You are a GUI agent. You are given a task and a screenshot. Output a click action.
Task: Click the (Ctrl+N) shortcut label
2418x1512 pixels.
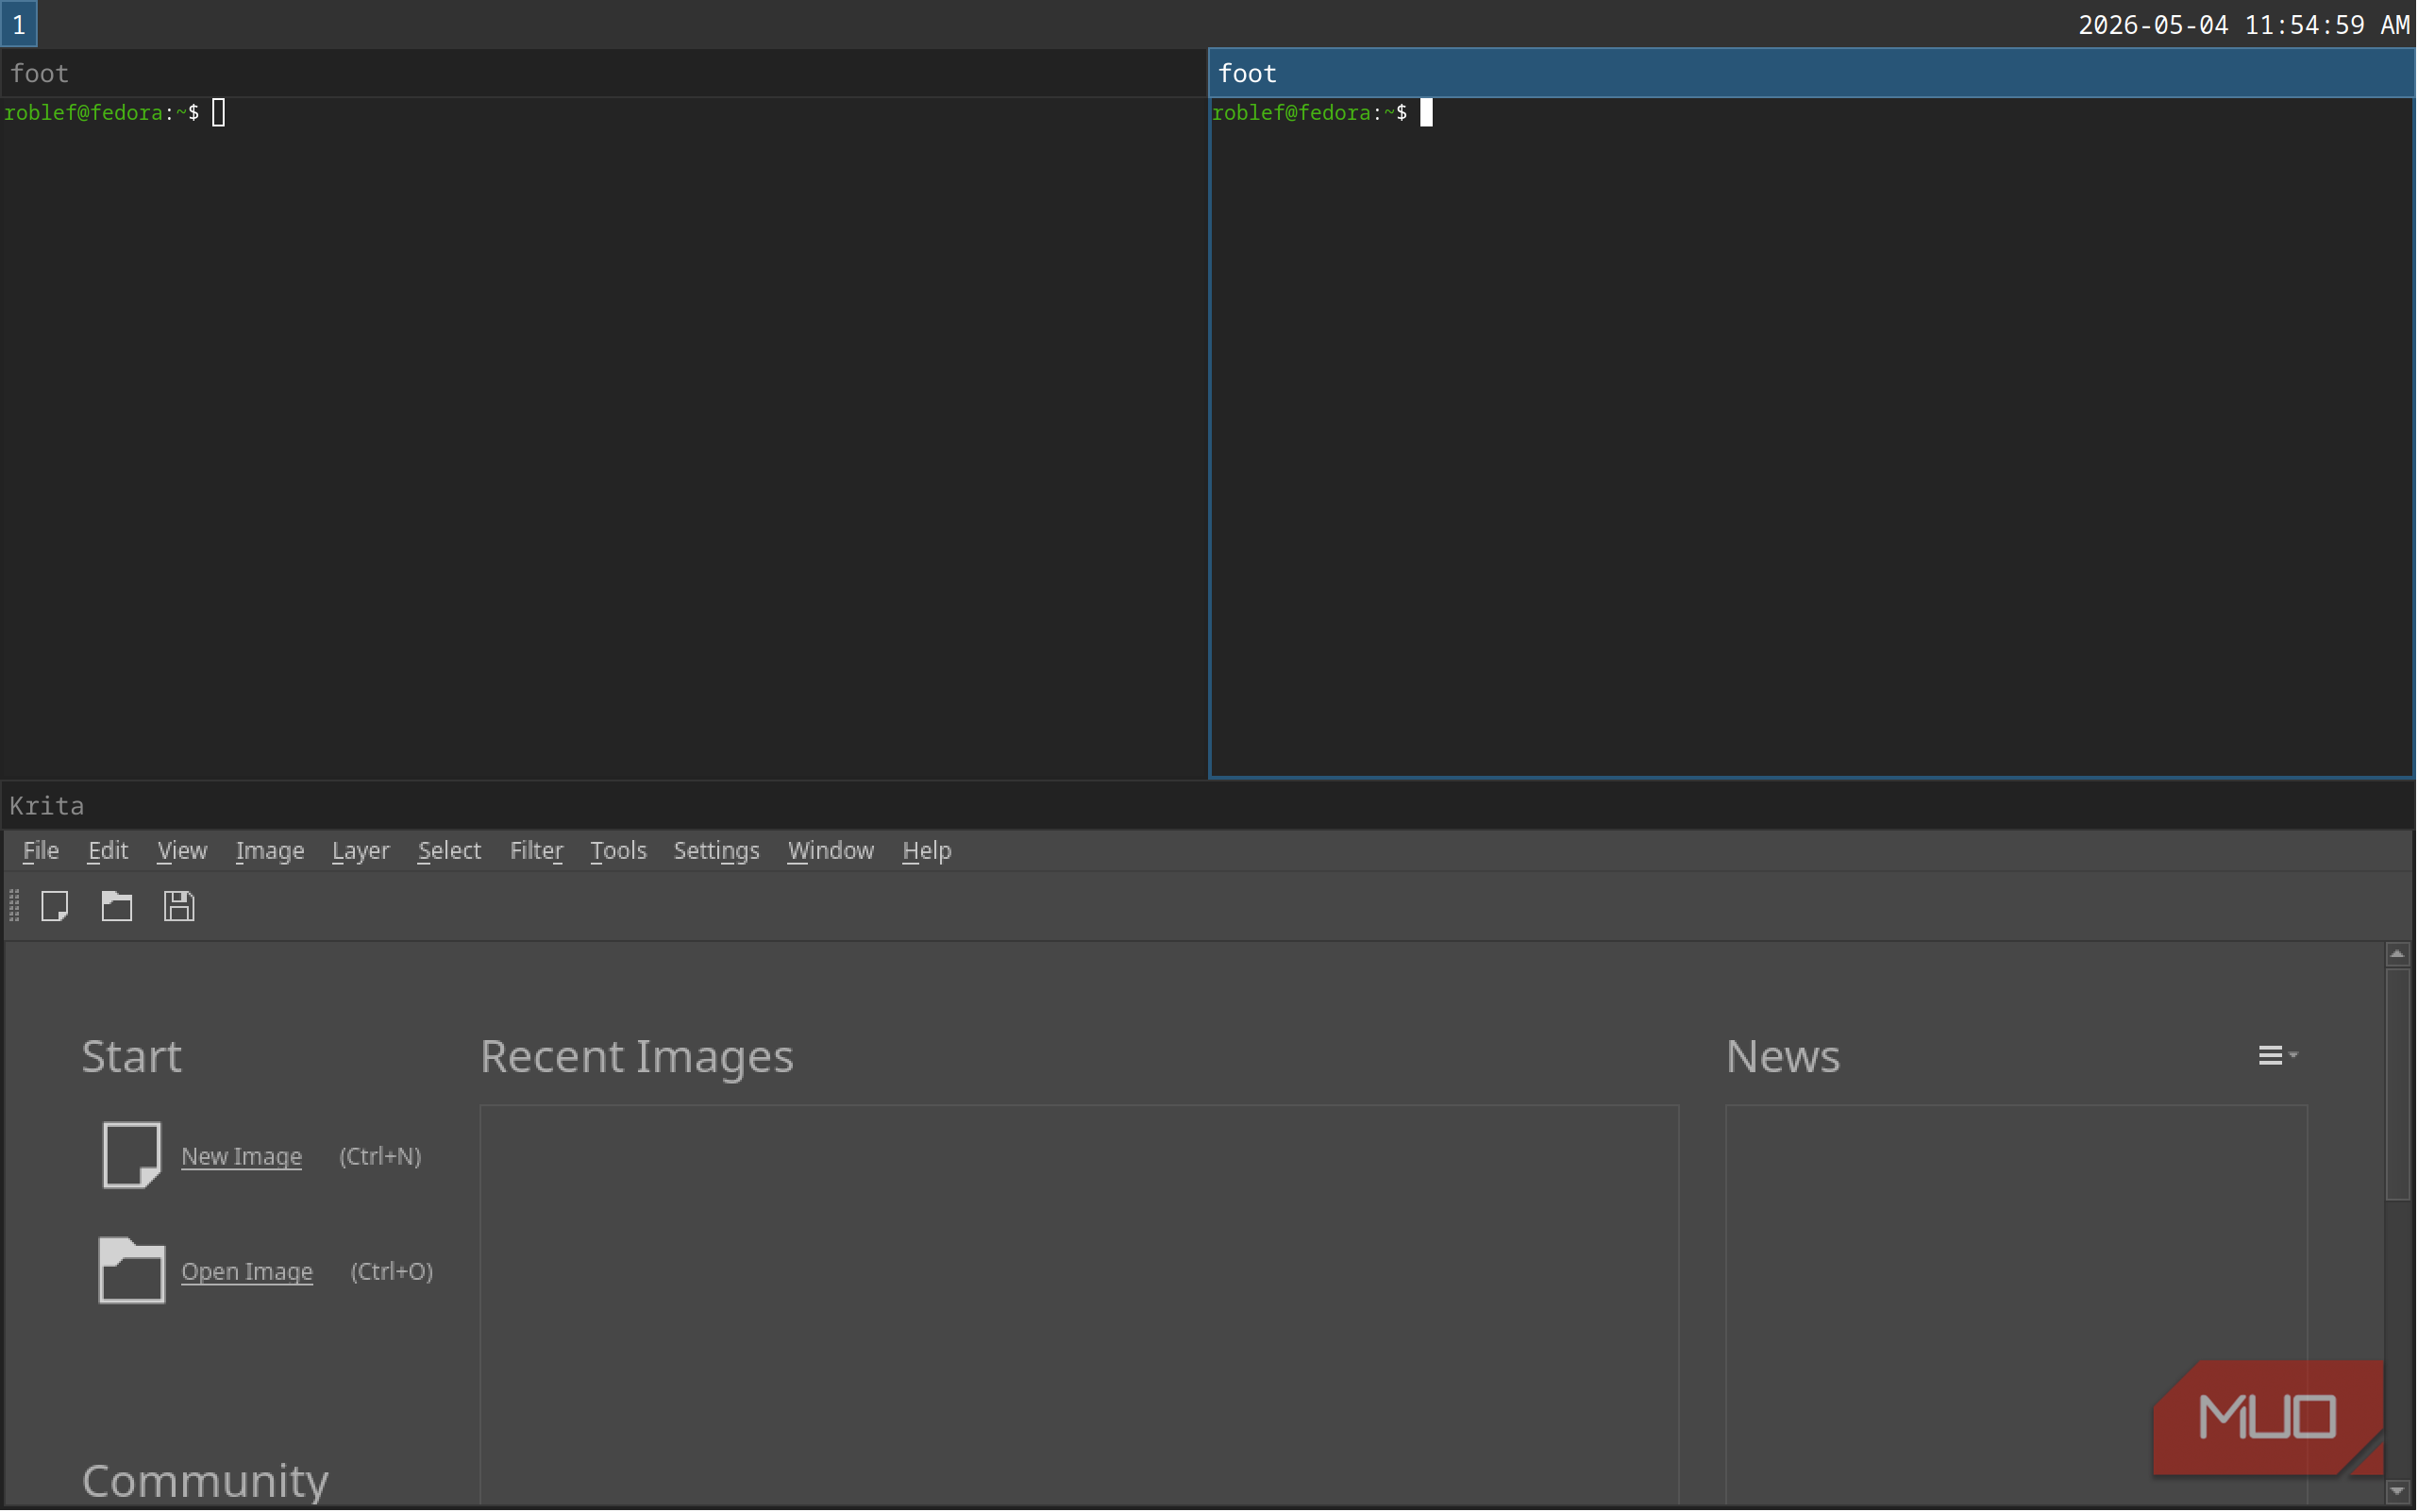point(381,1157)
